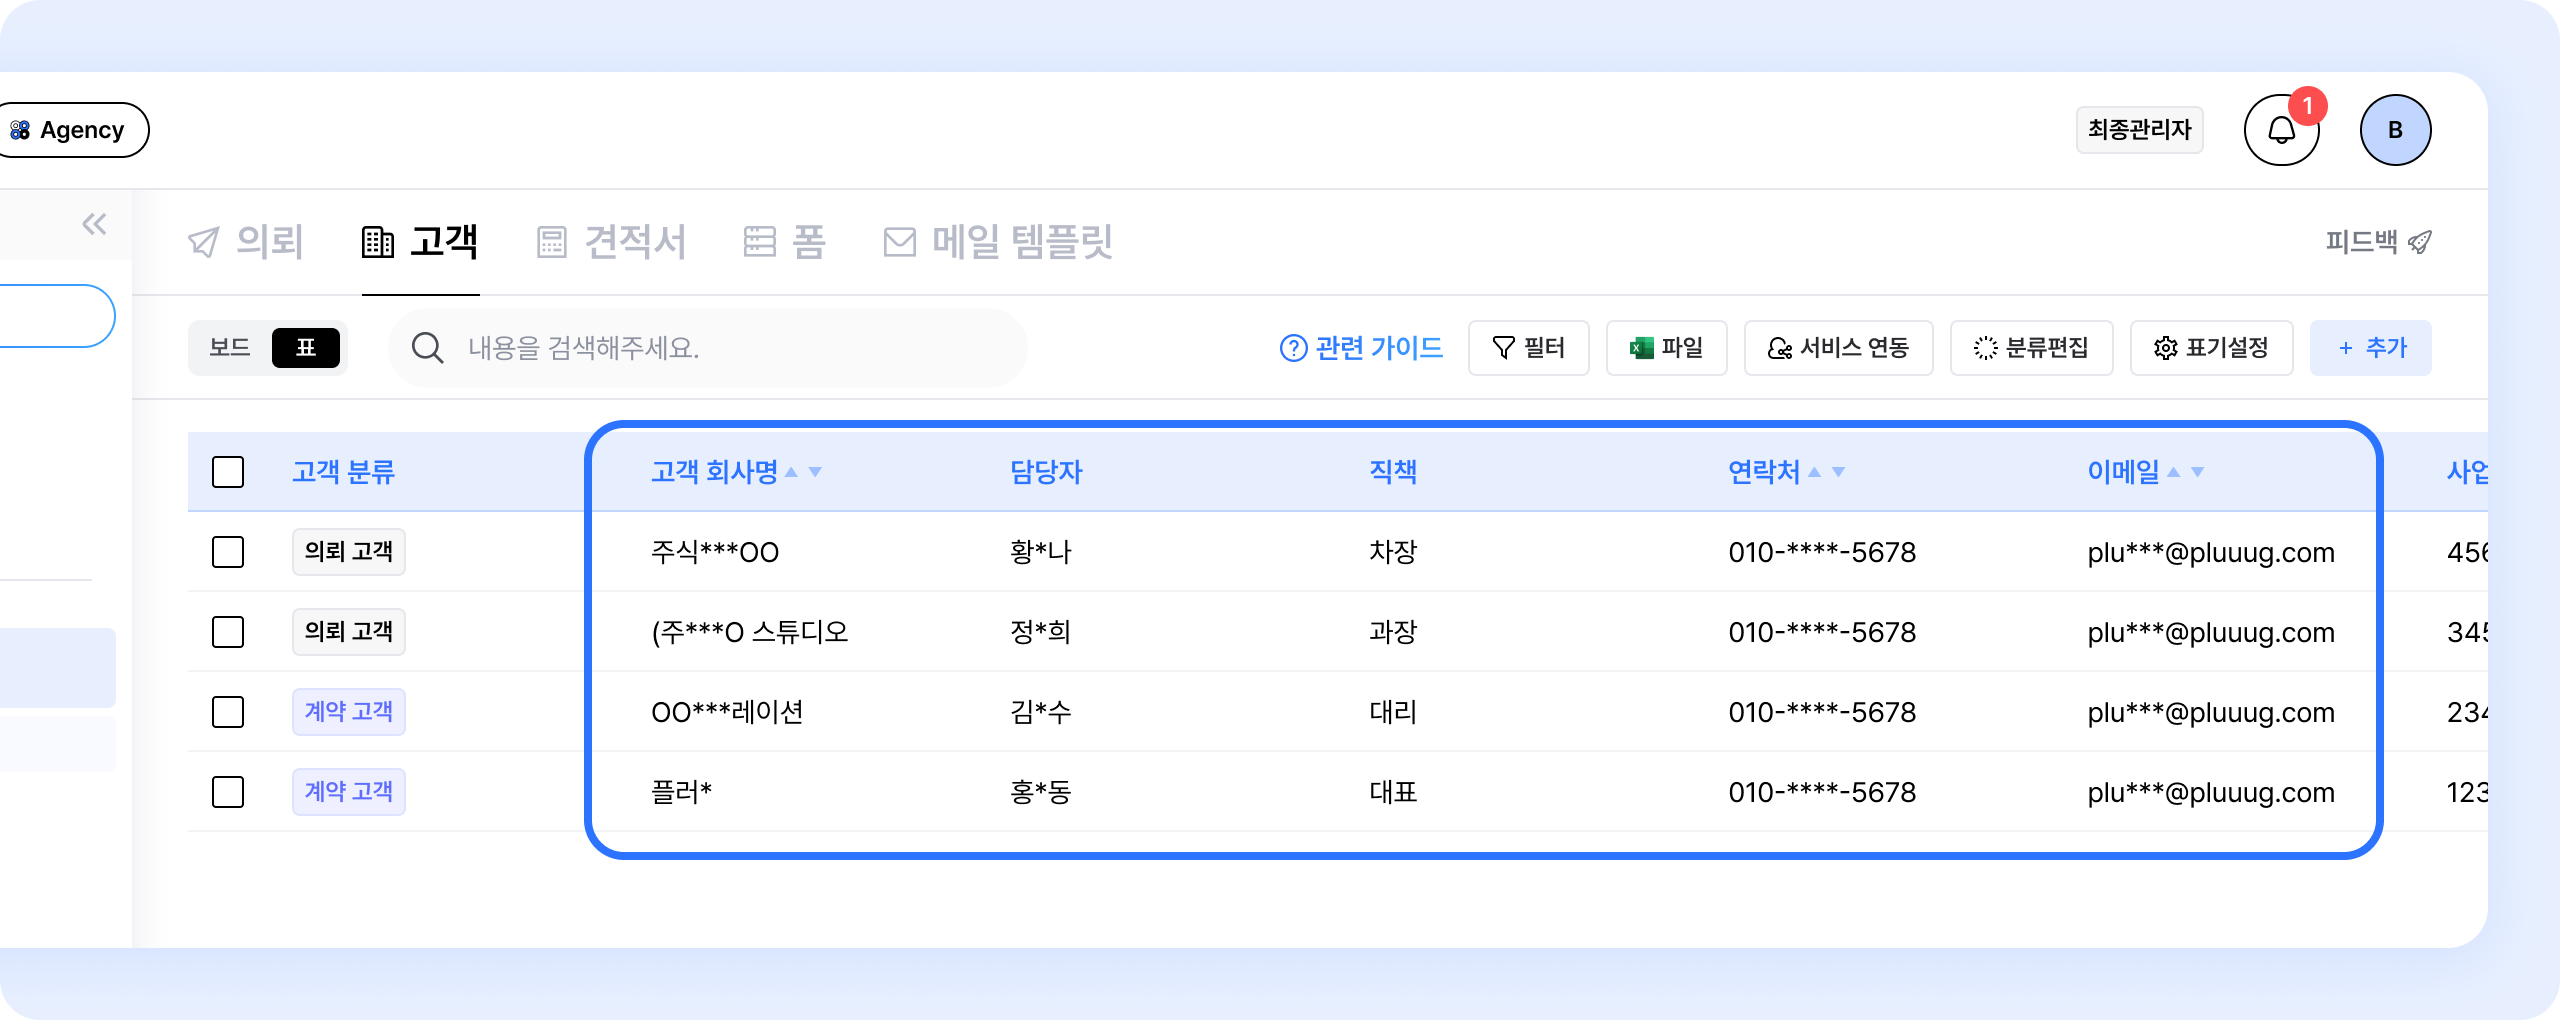Switch to 보드 view toggle
2560x1020 pixels.
(x=230, y=348)
